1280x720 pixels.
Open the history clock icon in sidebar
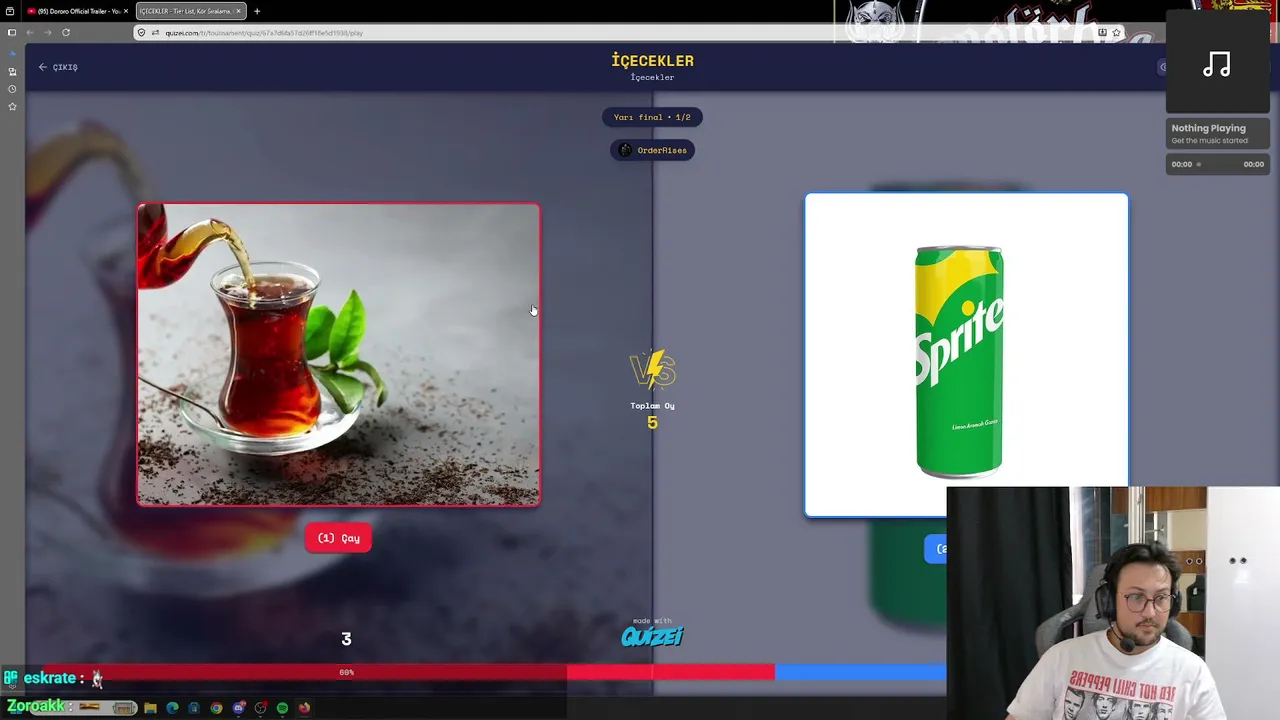pos(12,89)
